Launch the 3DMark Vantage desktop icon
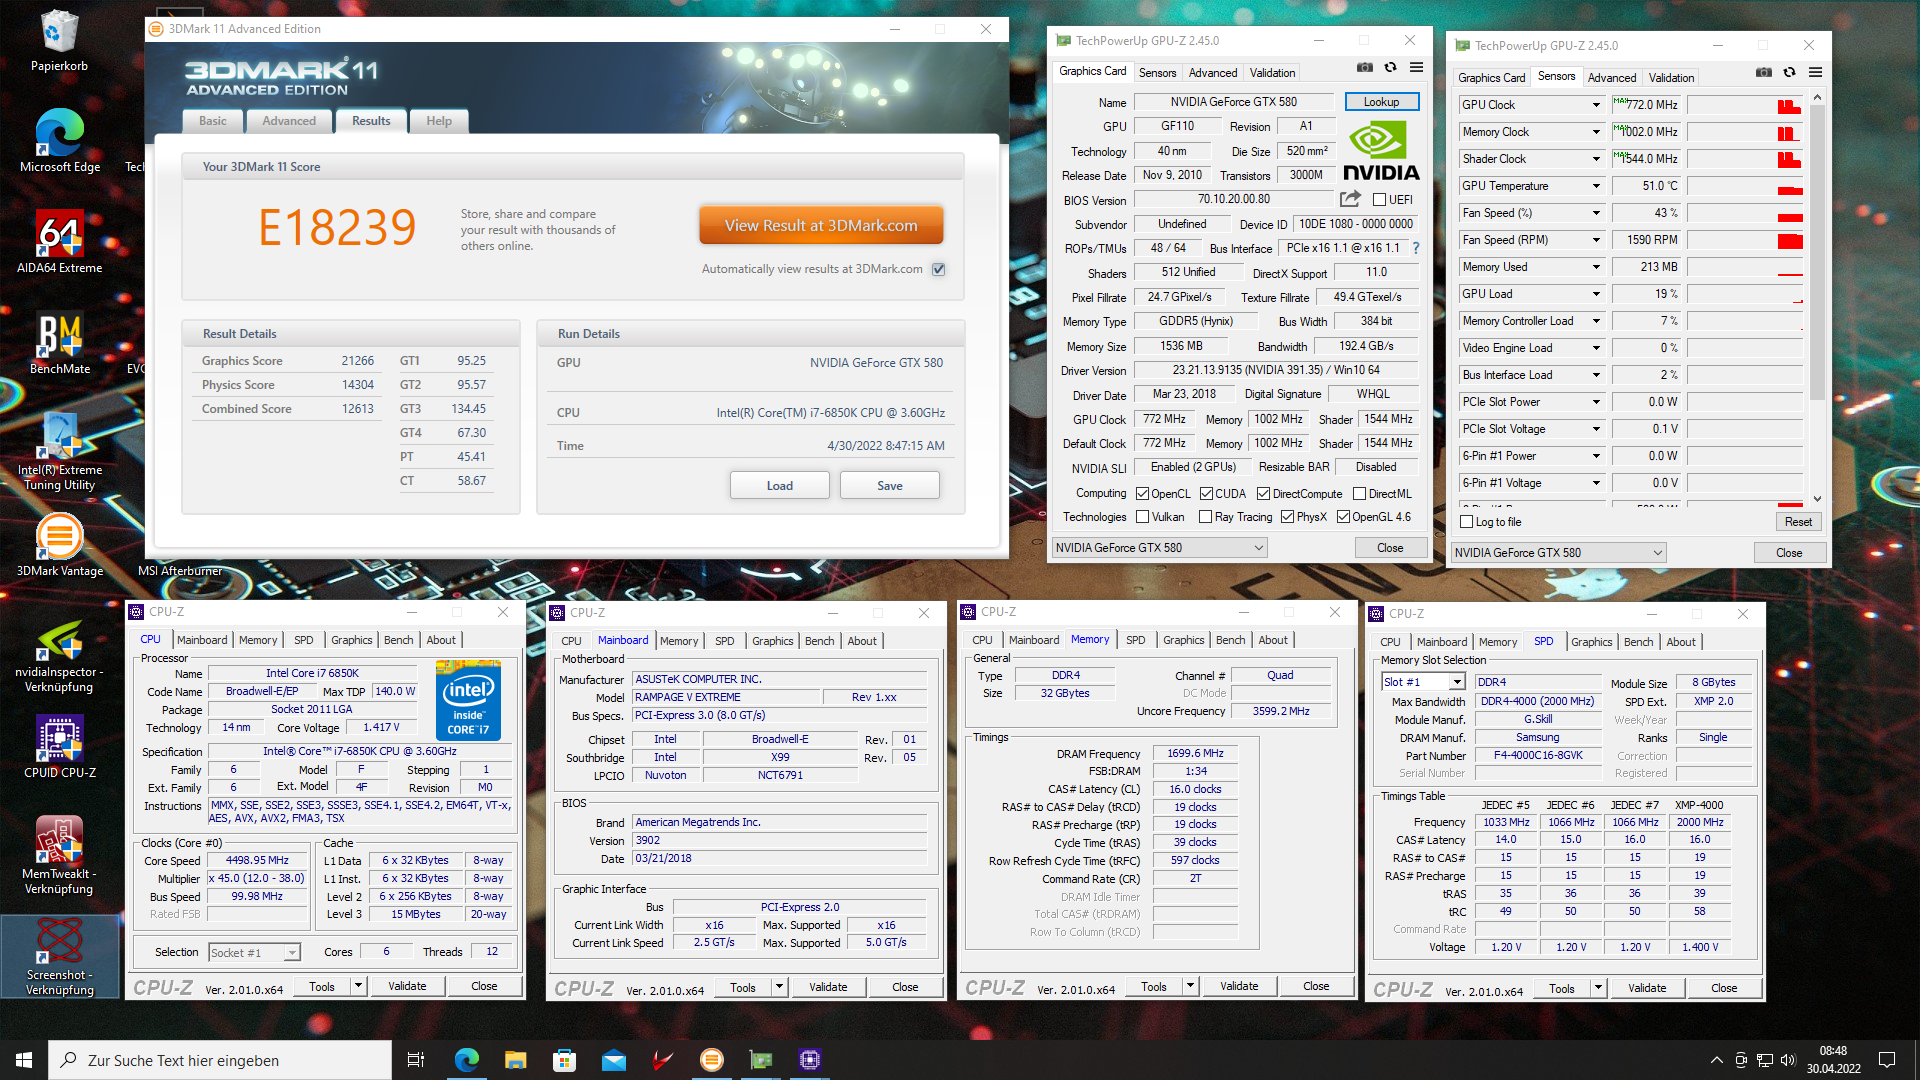The image size is (1920, 1080). [x=59, y=545]
